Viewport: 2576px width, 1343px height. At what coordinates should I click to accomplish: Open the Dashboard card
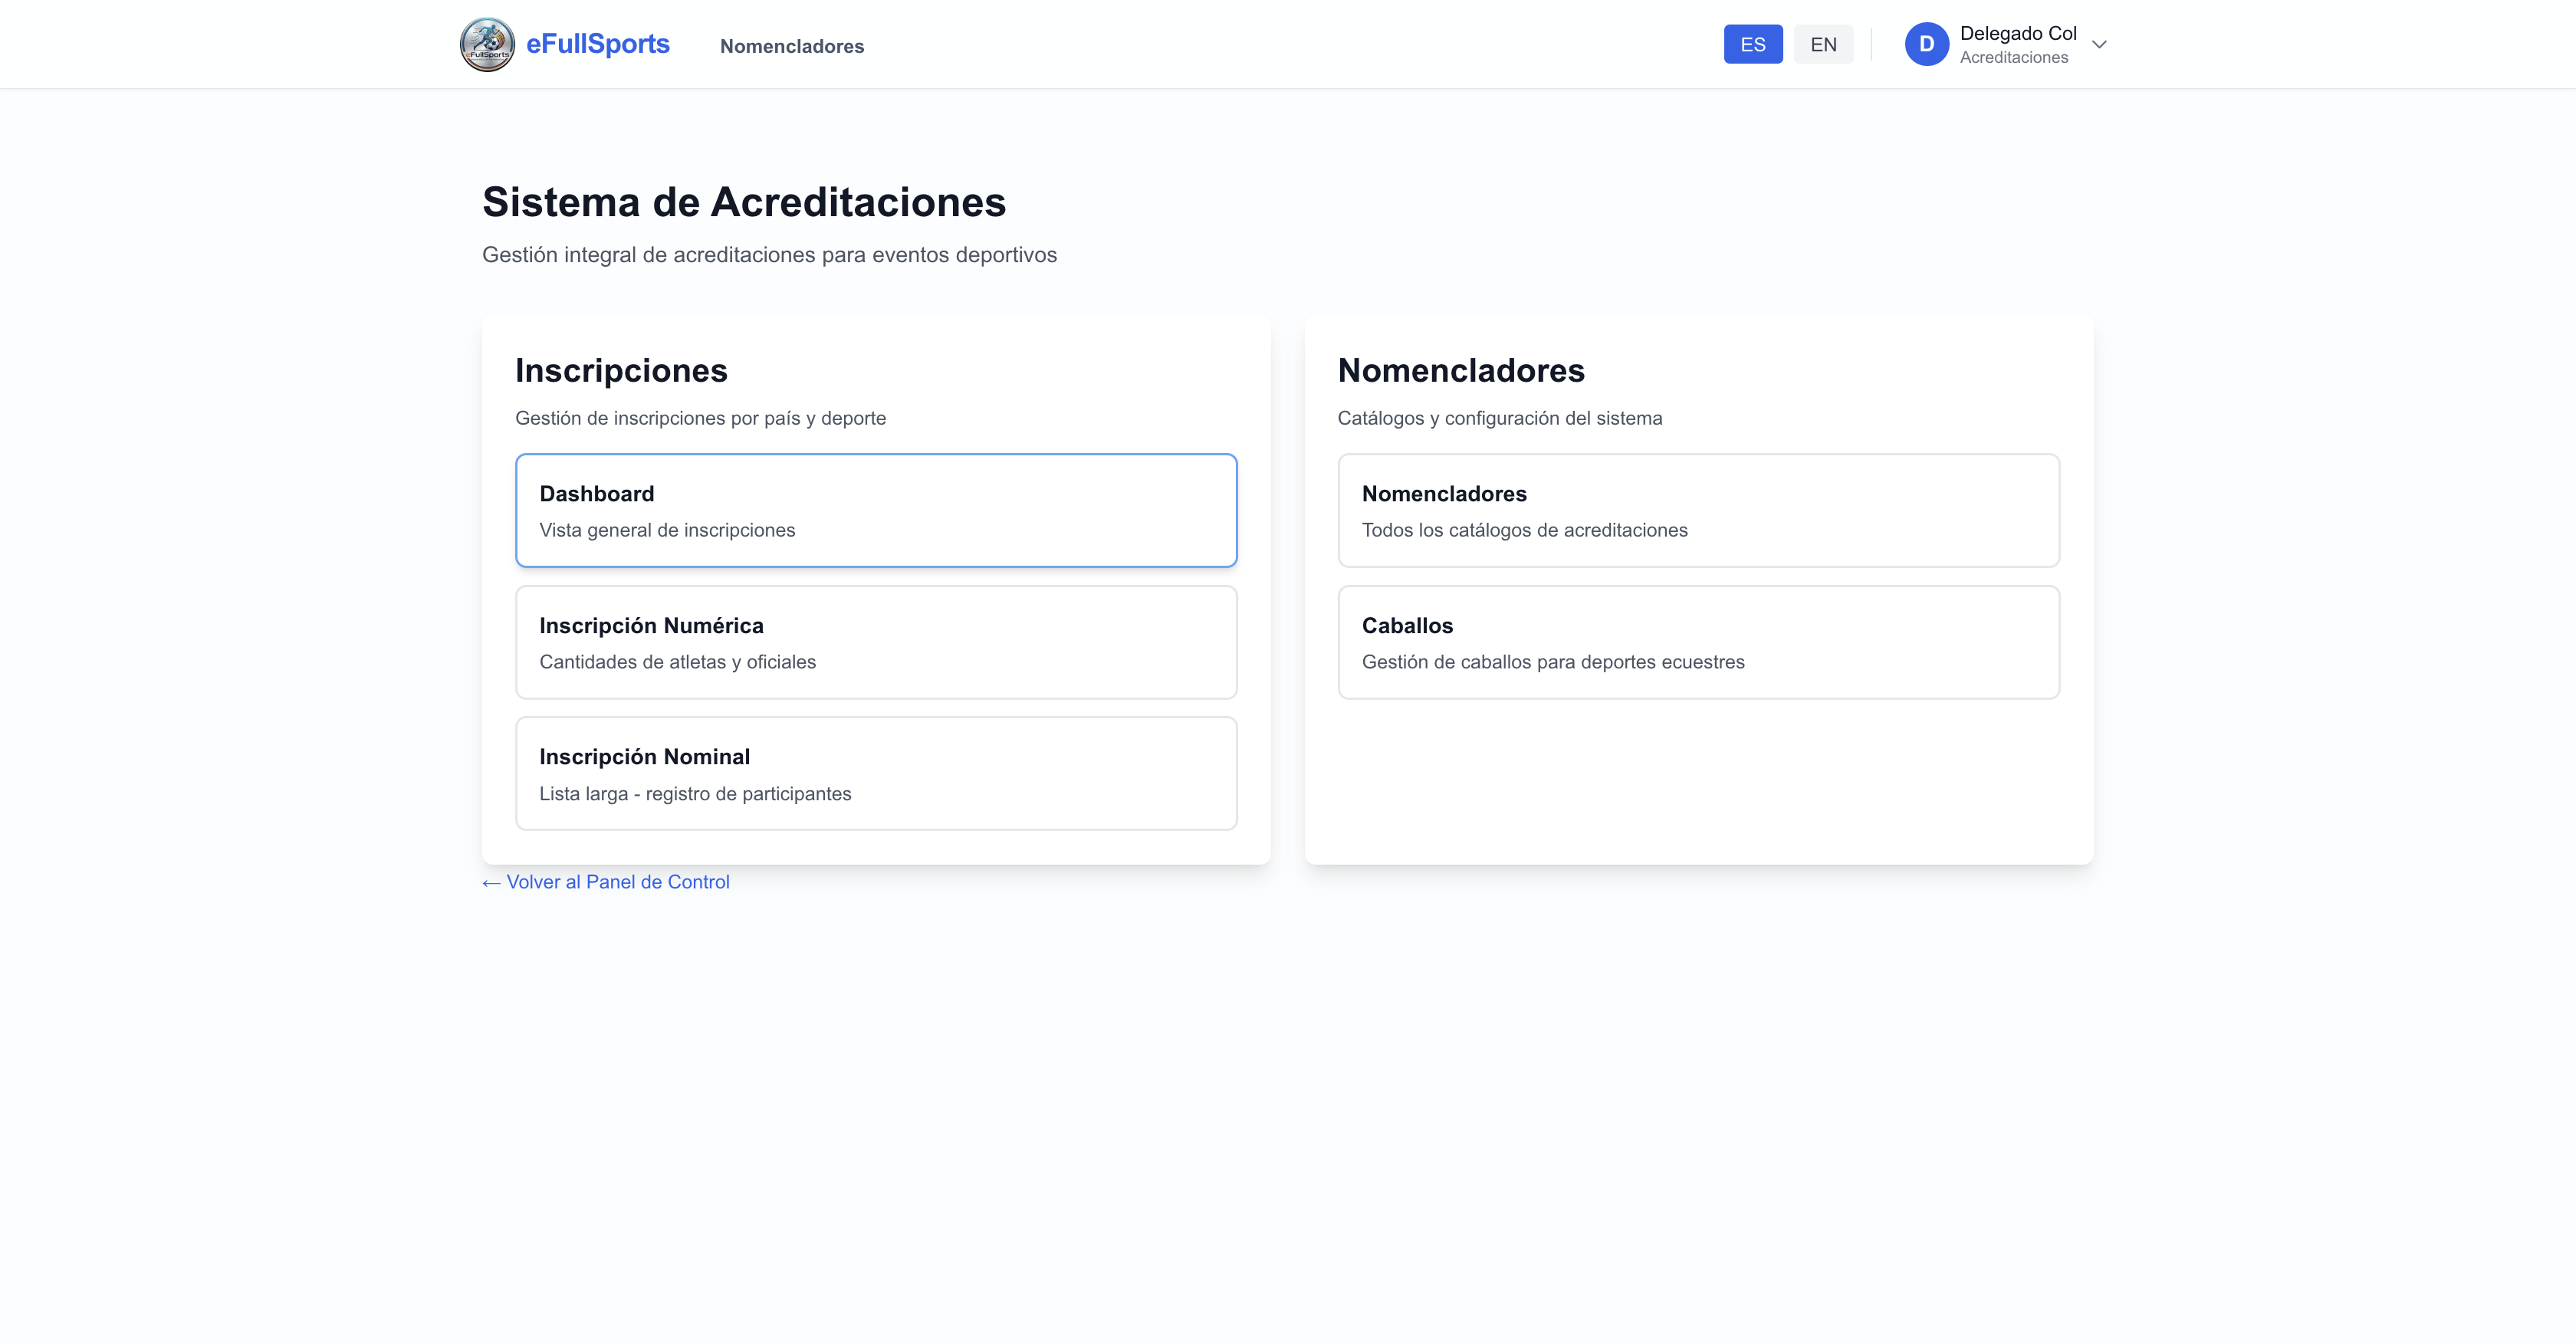pos(875,510)
